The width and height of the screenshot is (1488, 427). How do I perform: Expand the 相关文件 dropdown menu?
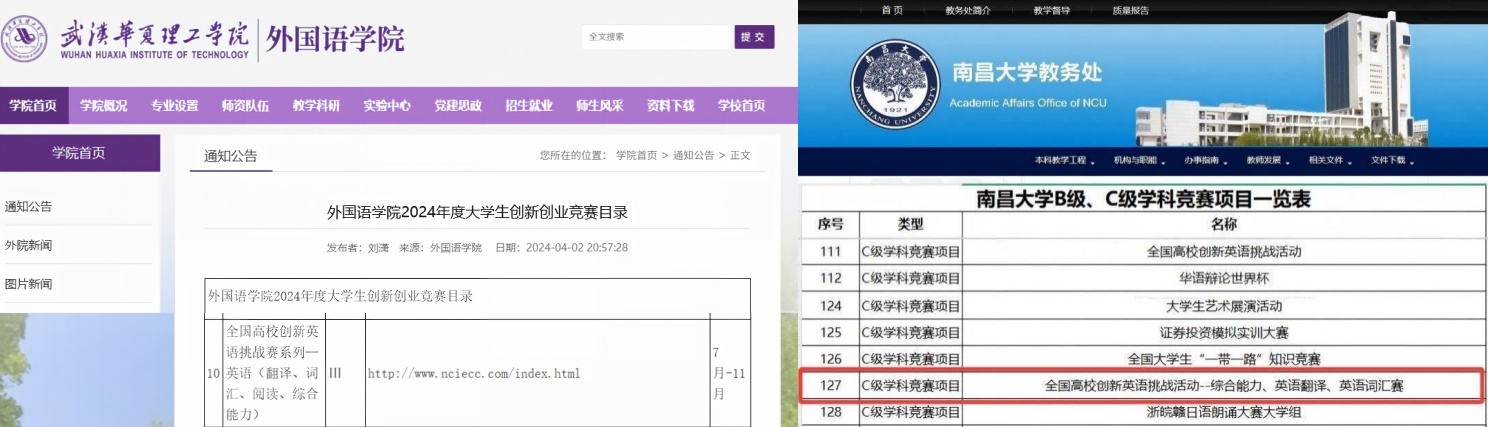click(x=1330, y=160)
